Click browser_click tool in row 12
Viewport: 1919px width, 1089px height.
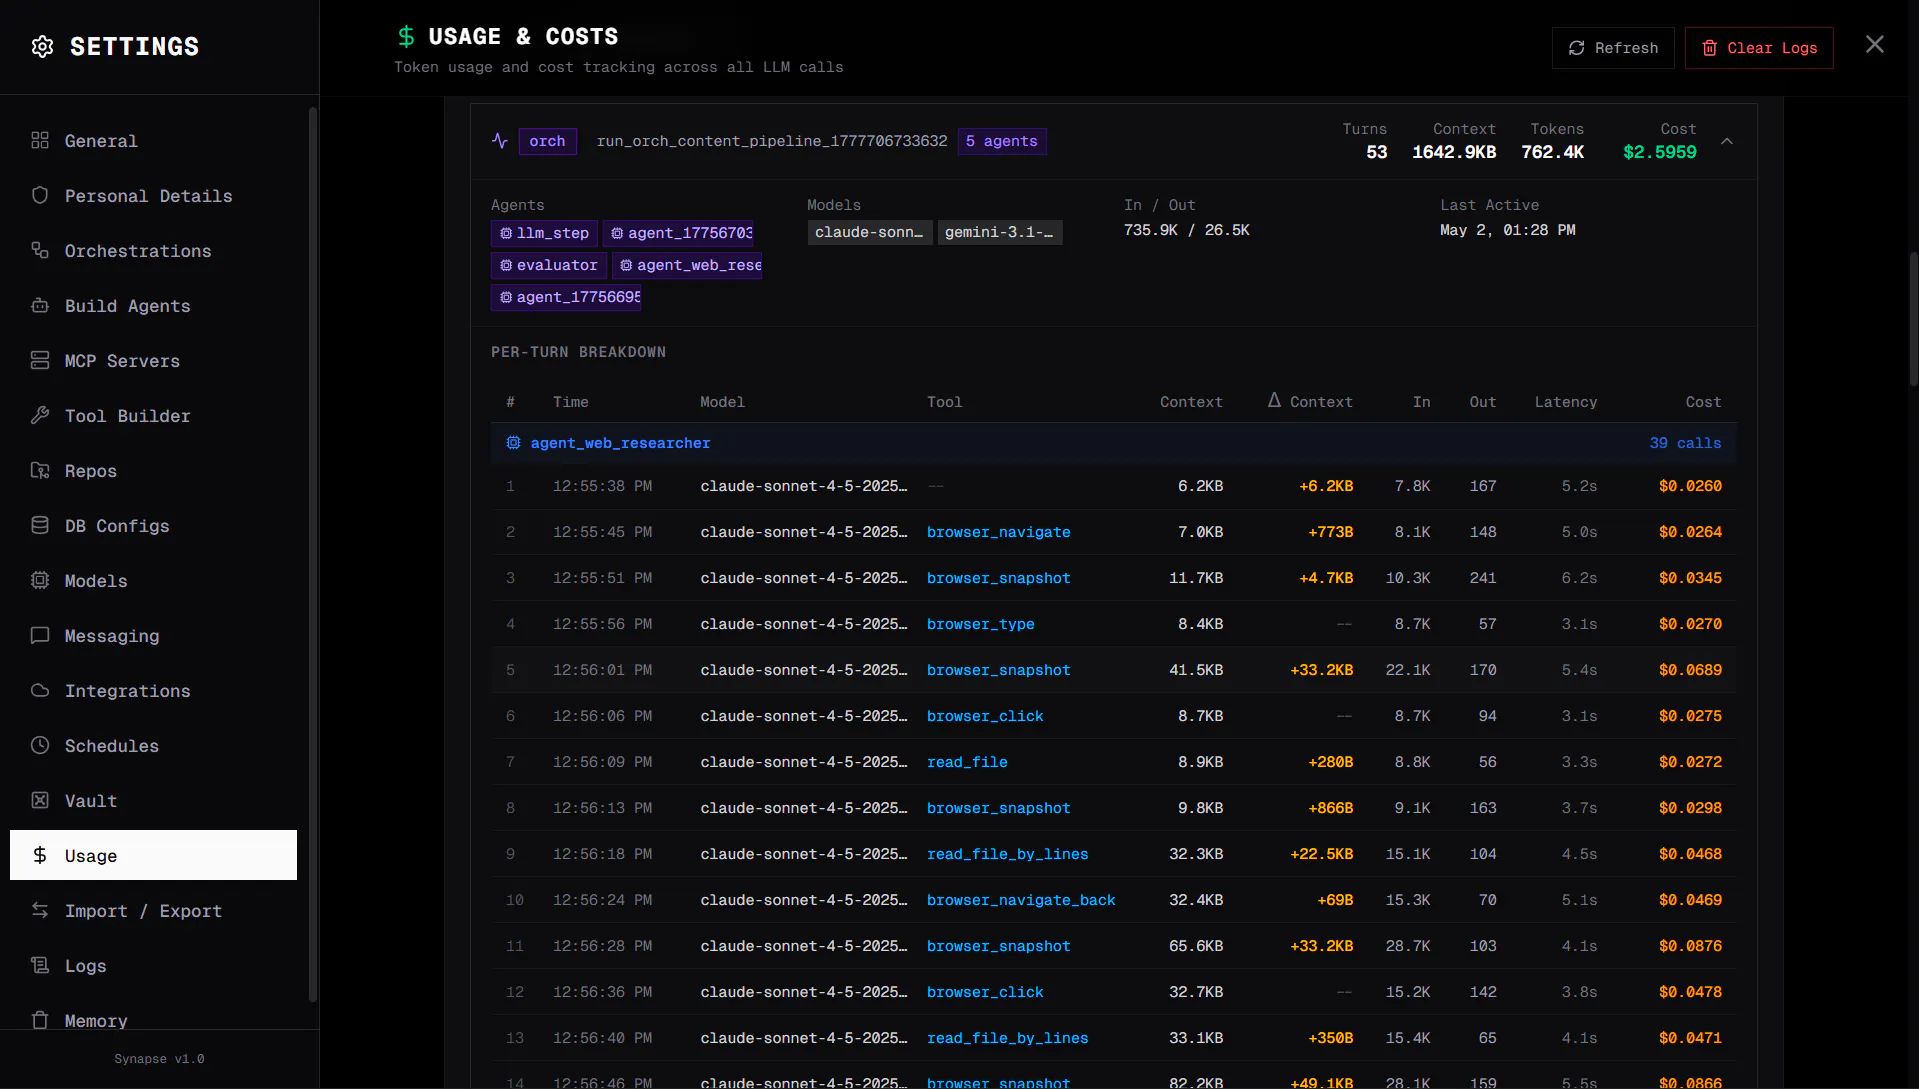click(x=985, y=992)
